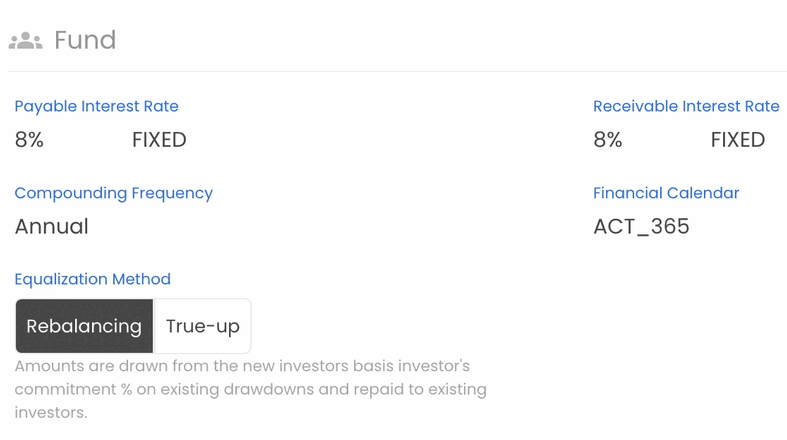Click the Receivable Interest Rate label
787x440 pixels.
pos(686,106)
